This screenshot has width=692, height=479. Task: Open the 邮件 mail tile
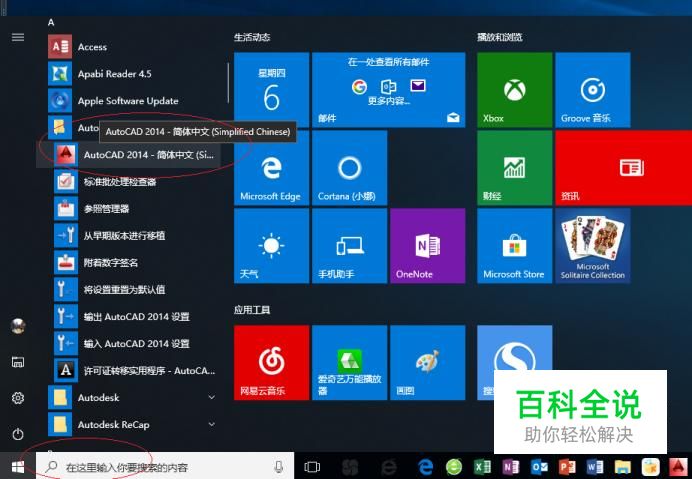(x=388, y=90)
